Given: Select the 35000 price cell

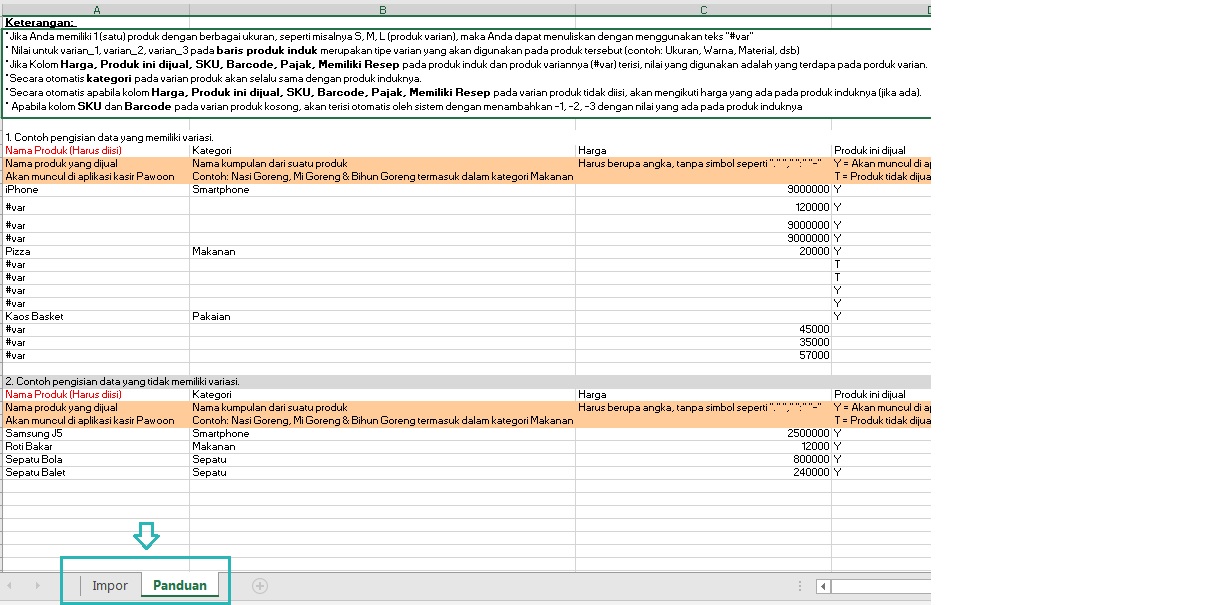Looking at the screenshot, I should point(704,343).
